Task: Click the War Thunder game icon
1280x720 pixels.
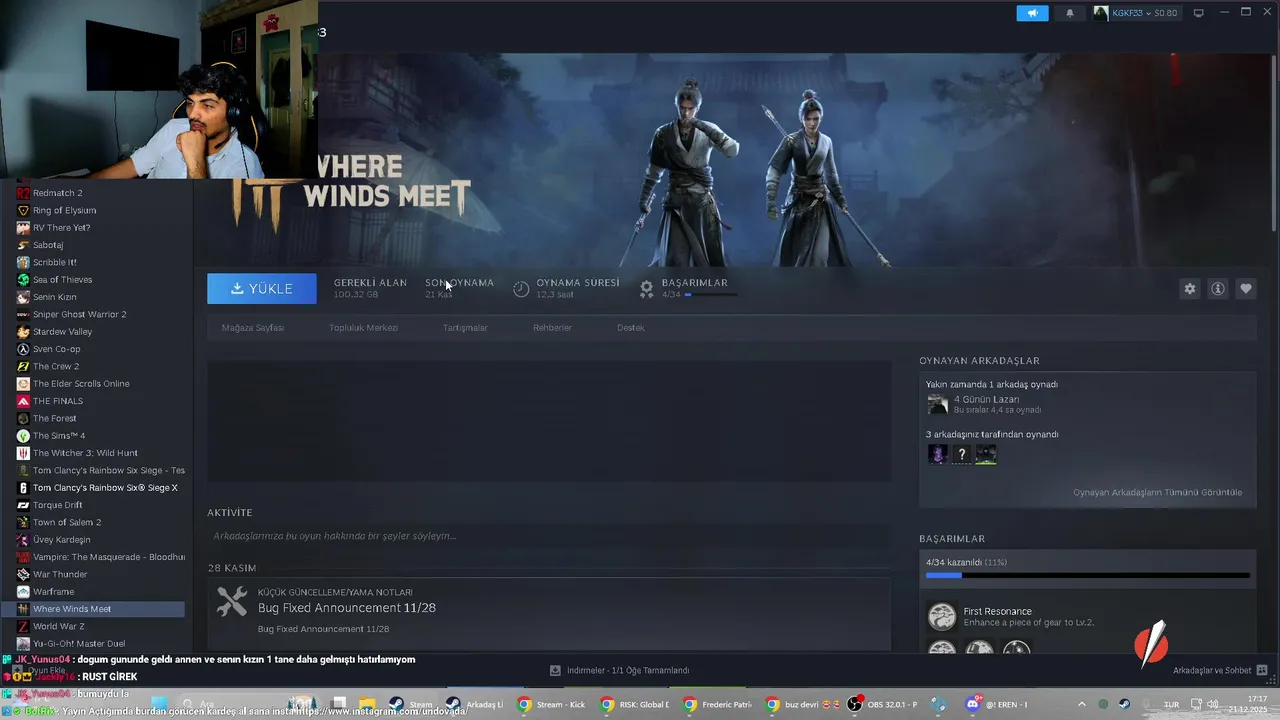Action: 23,574
